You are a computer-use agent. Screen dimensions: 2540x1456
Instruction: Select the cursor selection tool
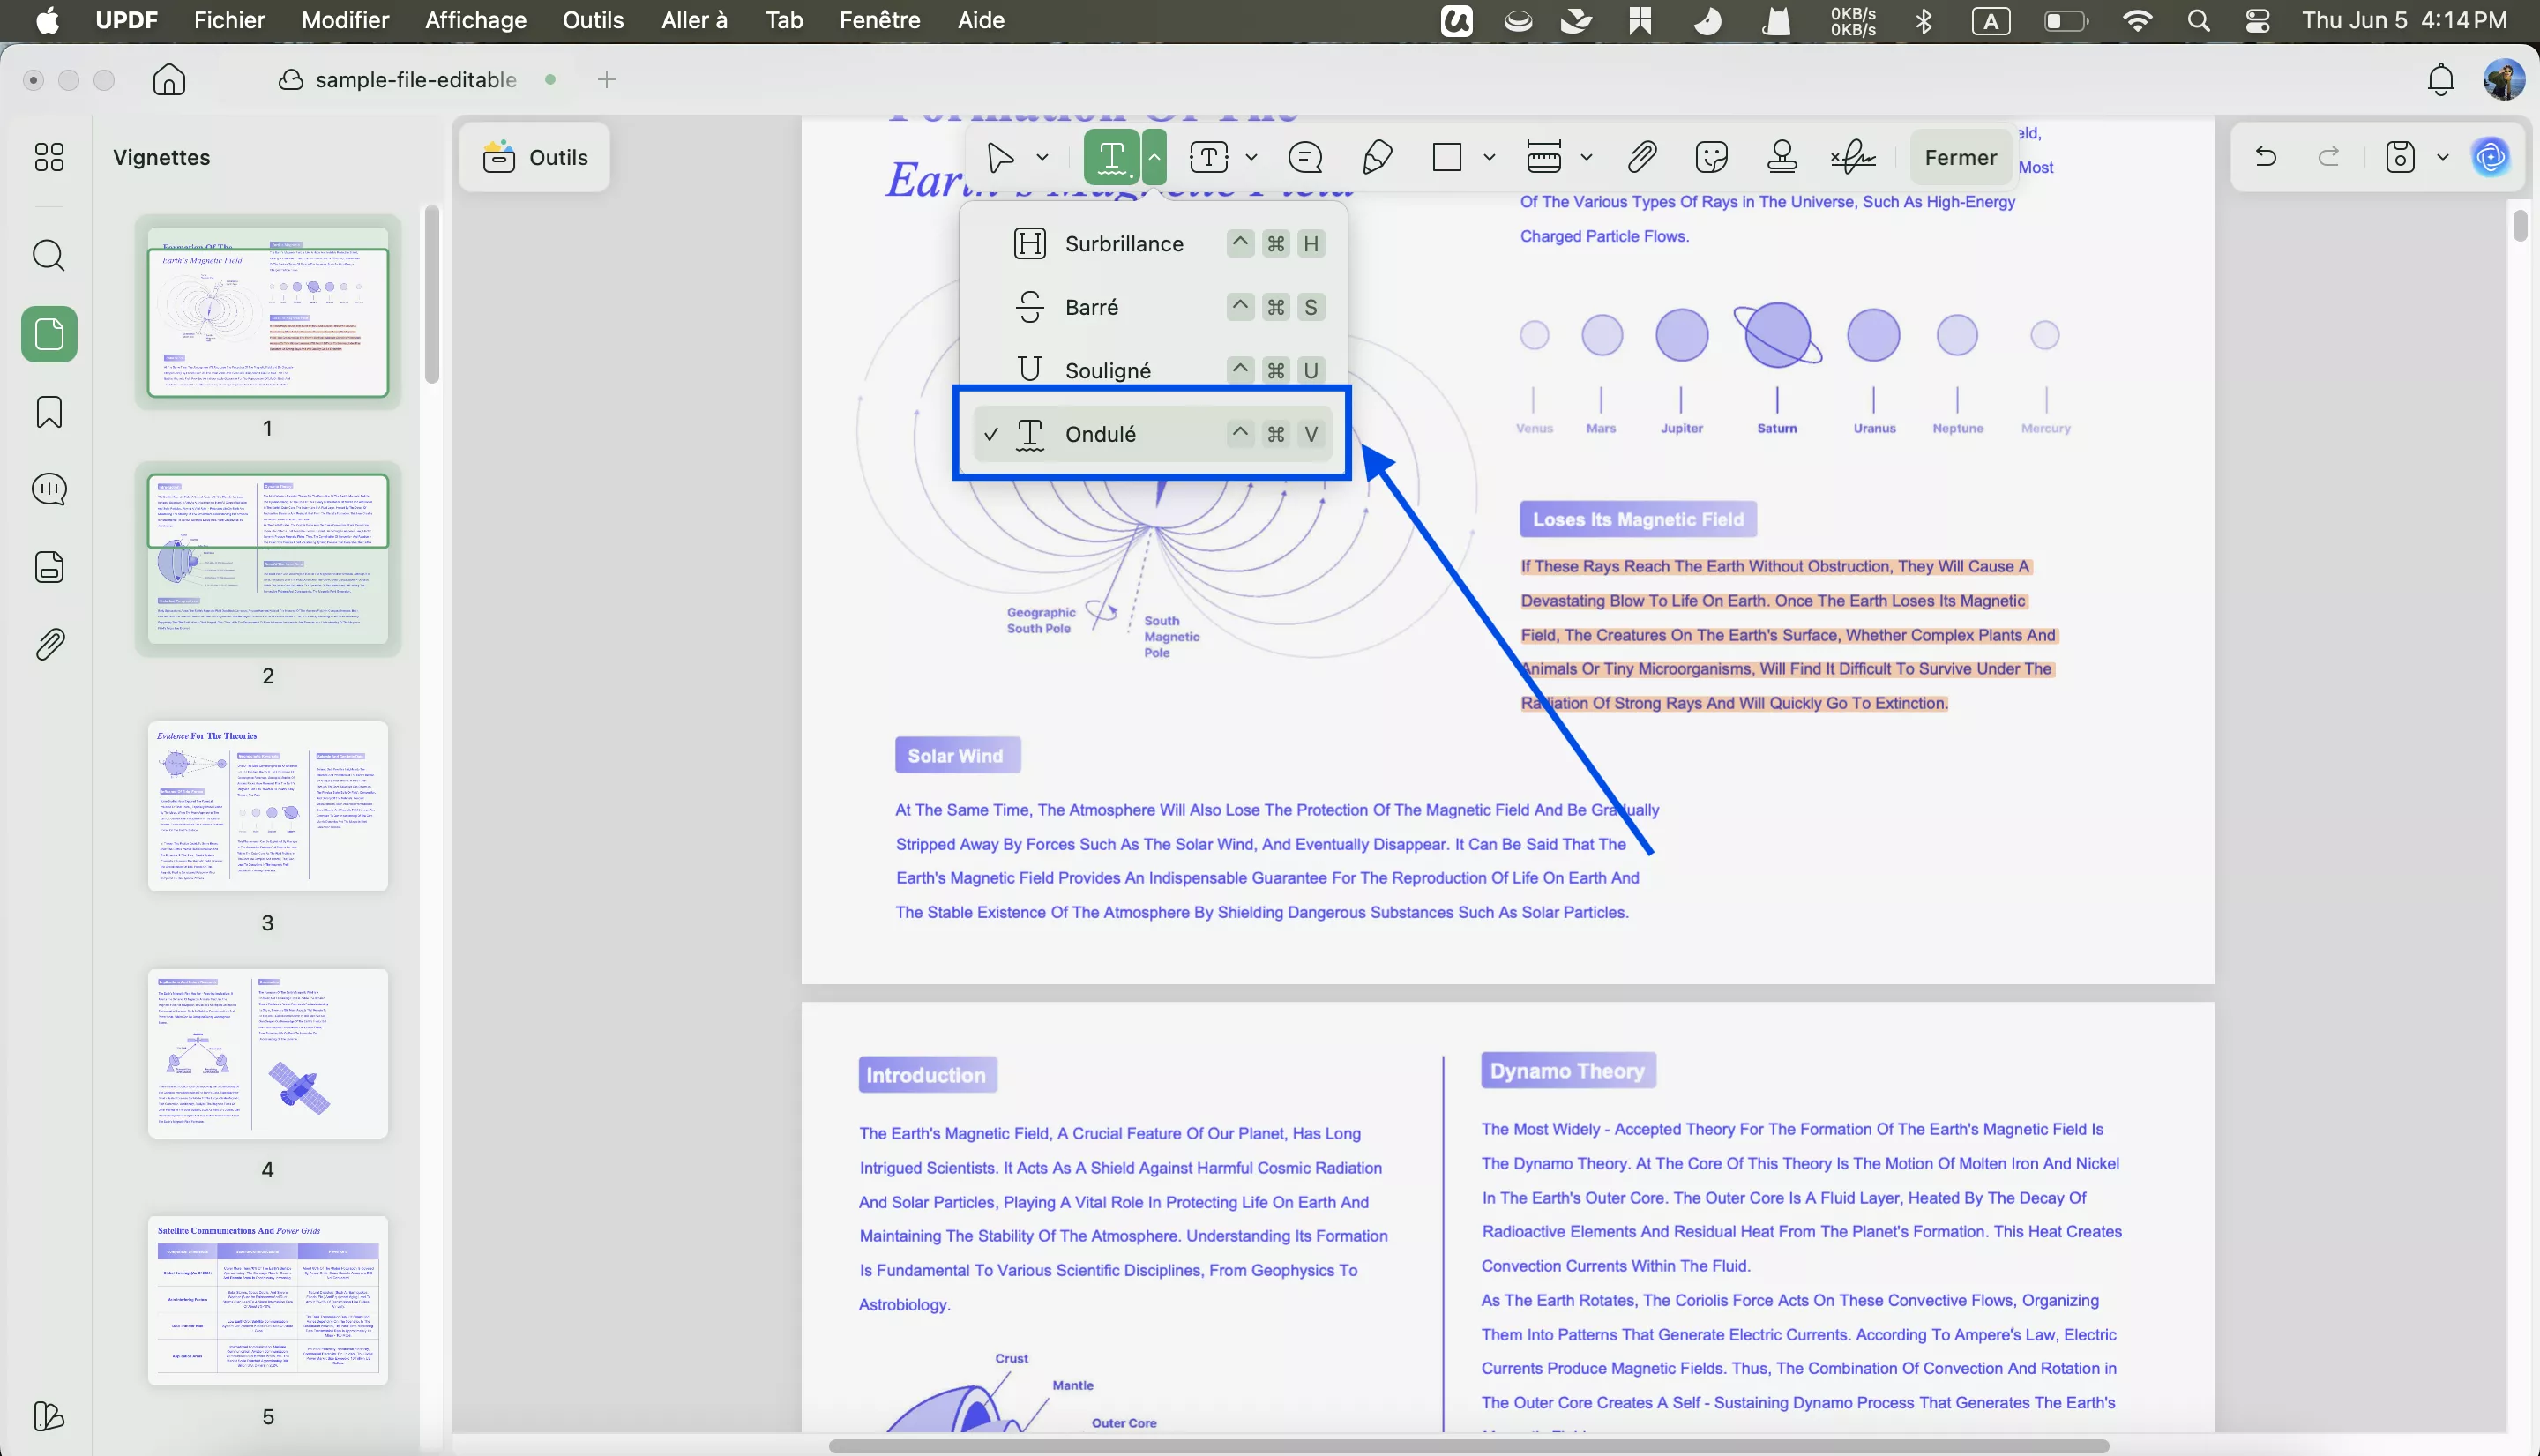(x=999, y=157)
